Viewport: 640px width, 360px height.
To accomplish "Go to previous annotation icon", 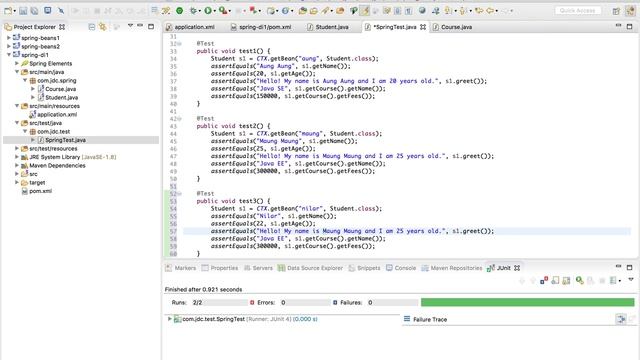I will [463, 11].
